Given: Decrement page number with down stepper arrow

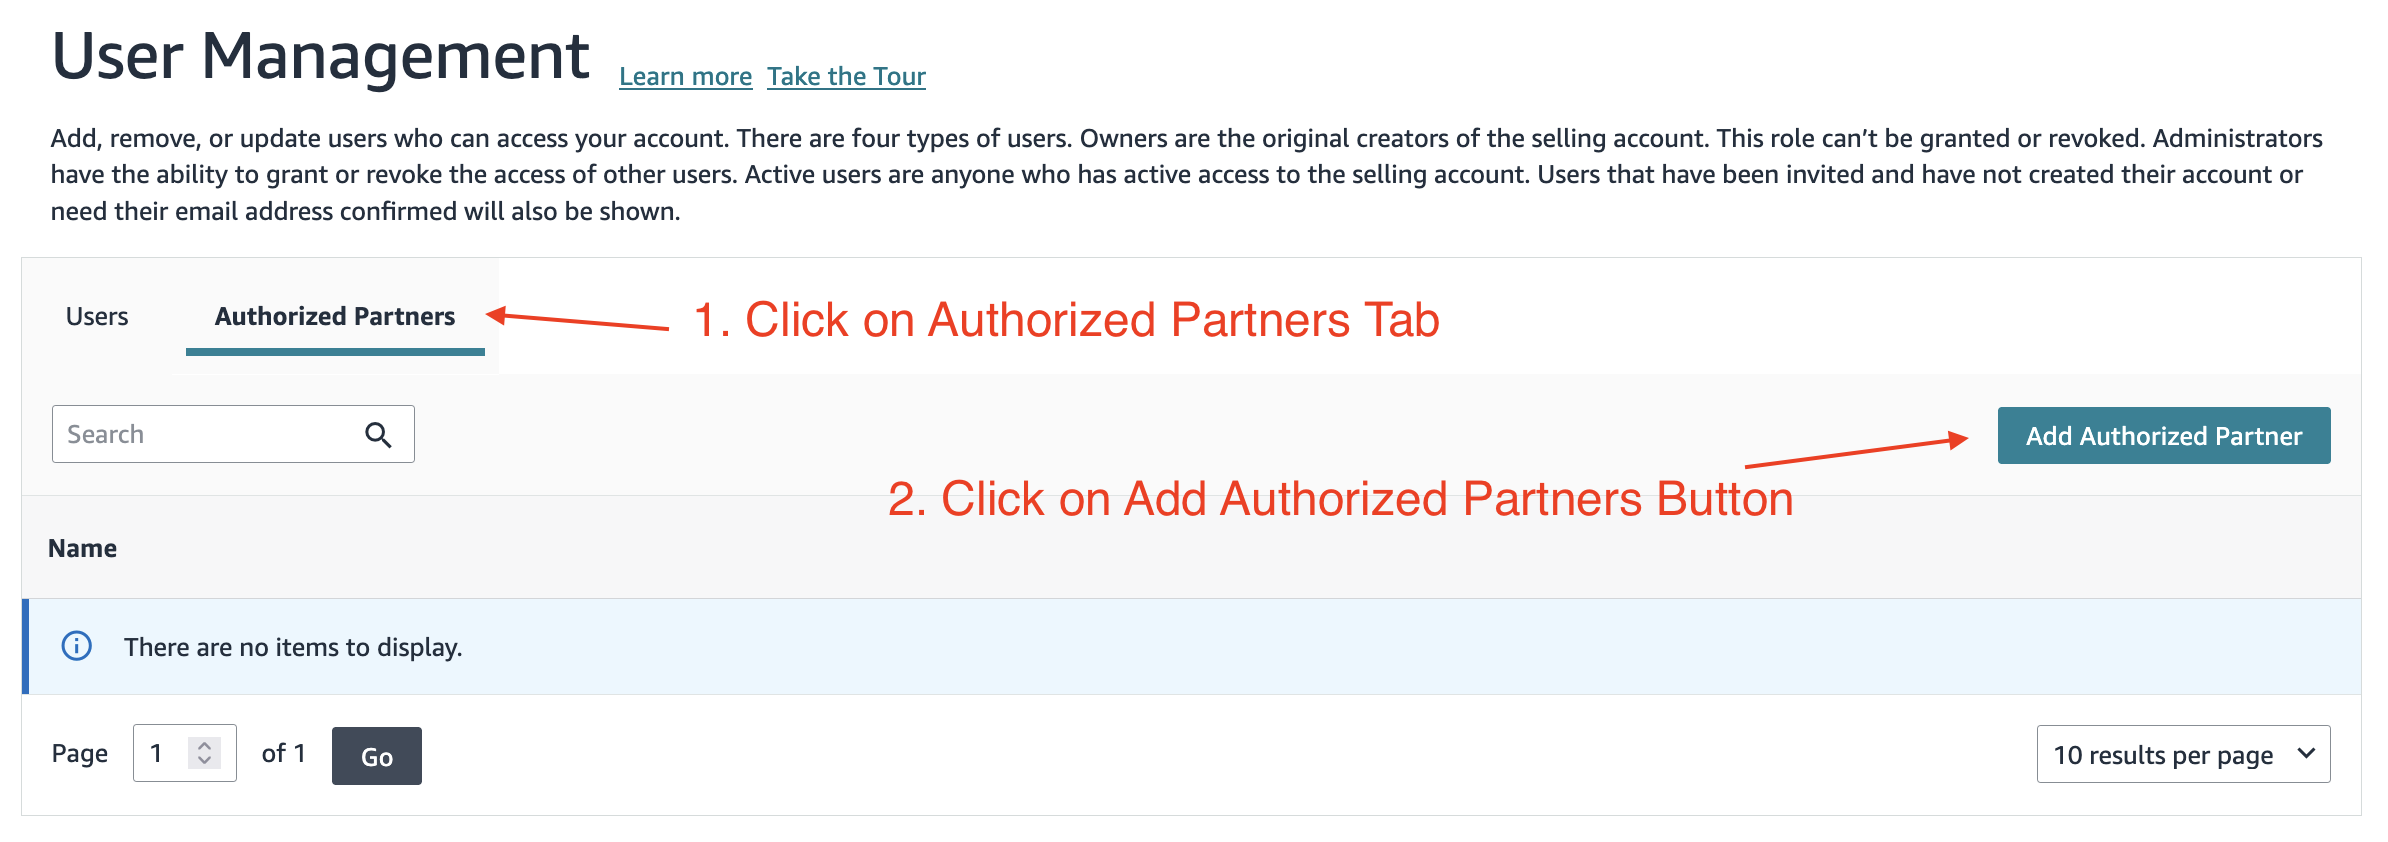Looking at the screenshot, I should pos(204,760).
